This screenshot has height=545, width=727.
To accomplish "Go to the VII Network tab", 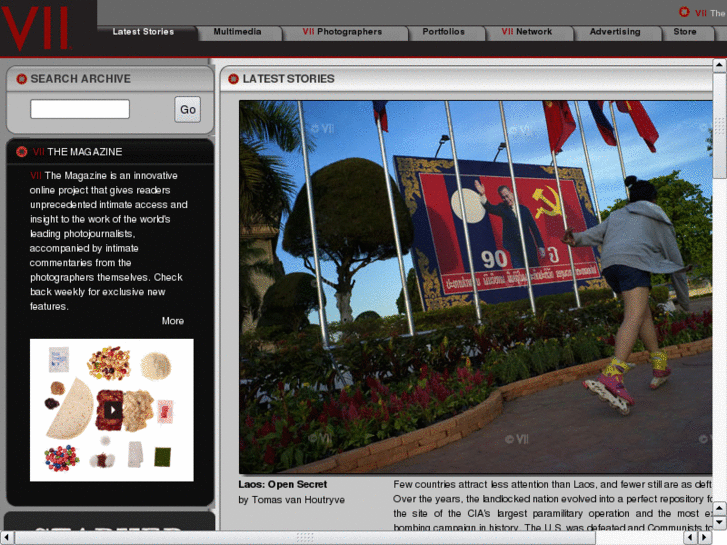I will pyautogui.click(x=527, y=32).
